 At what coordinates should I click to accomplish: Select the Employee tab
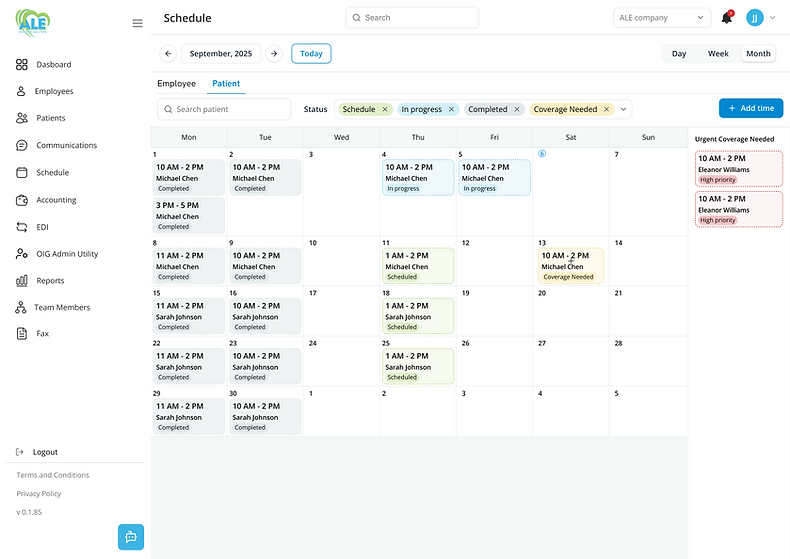pyautogui.click(x=176, y=84)
